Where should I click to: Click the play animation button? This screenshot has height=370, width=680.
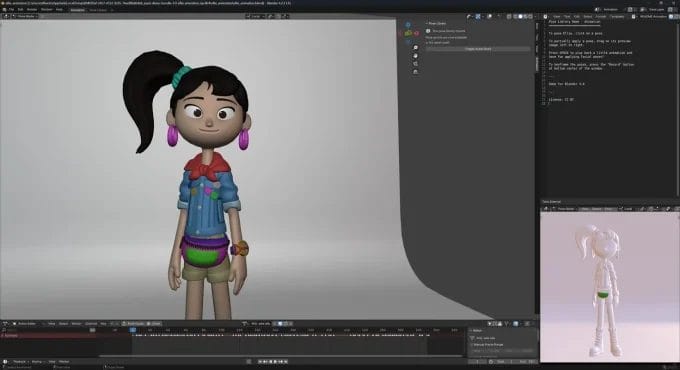tap(275, 361)
